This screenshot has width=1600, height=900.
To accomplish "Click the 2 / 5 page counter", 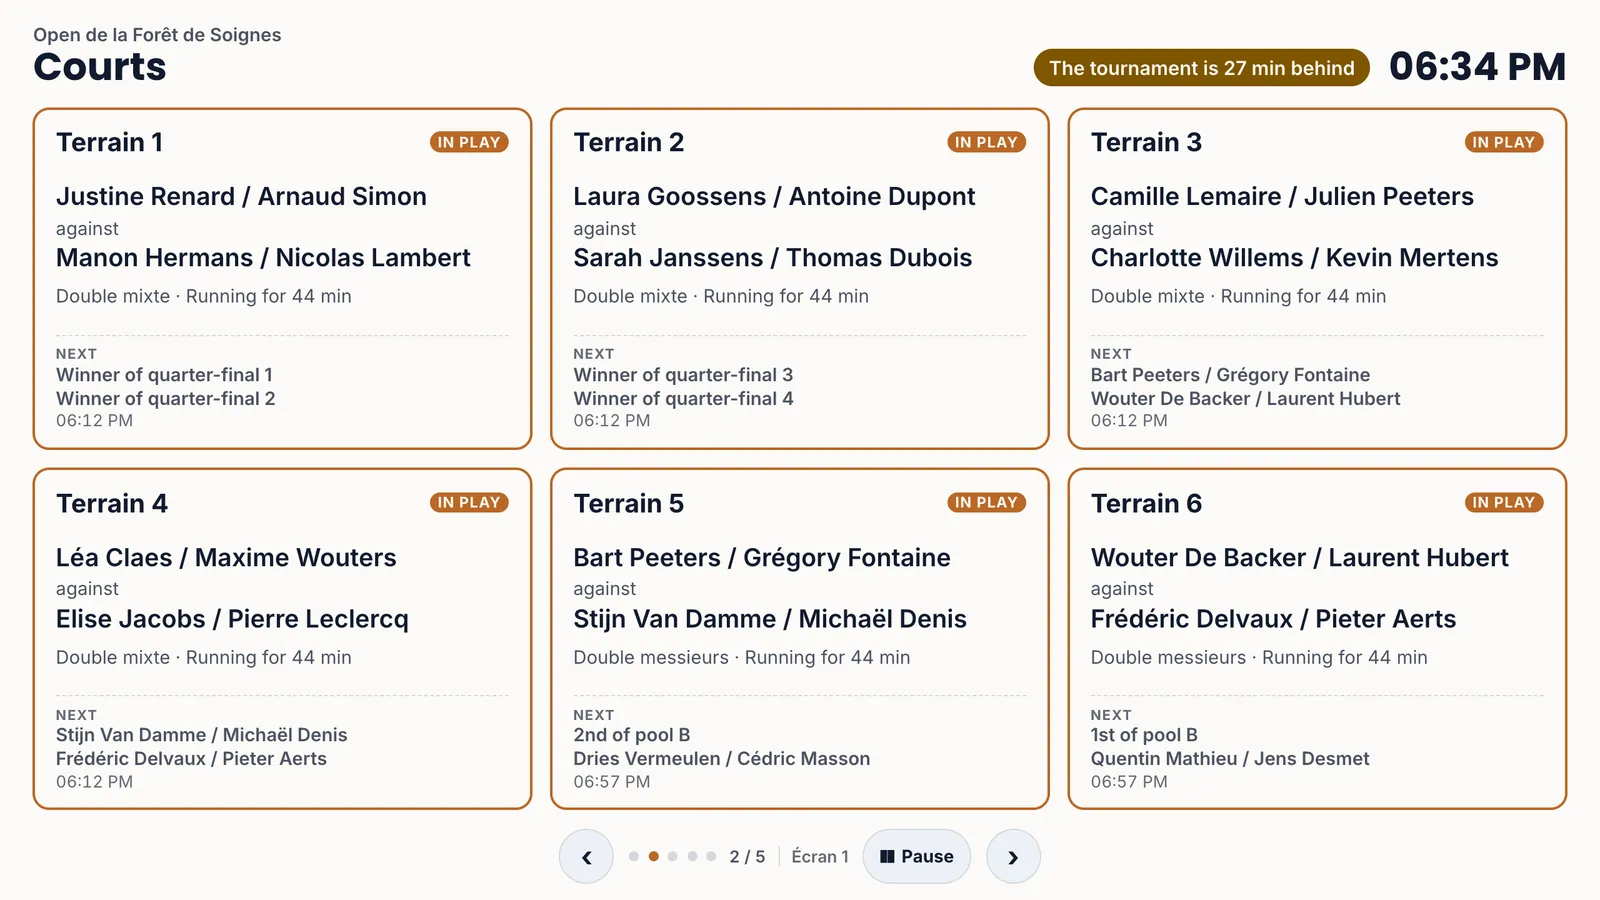I will 747,856.
